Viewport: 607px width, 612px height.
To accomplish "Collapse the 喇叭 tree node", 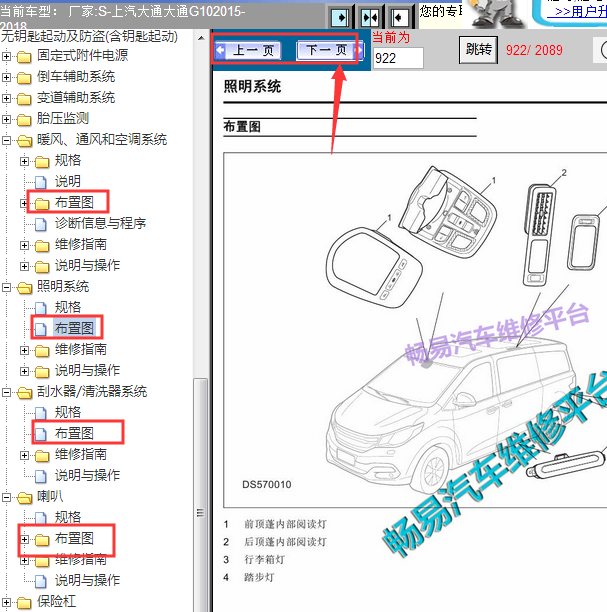I will [x=6, y=497].
